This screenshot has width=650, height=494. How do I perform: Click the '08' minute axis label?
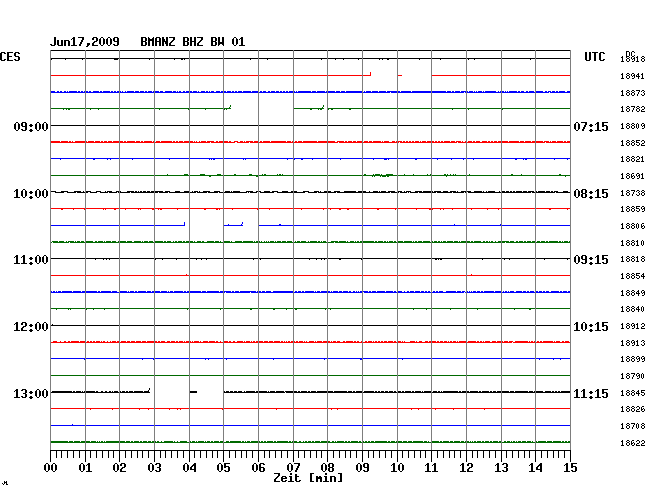(327, 468)
